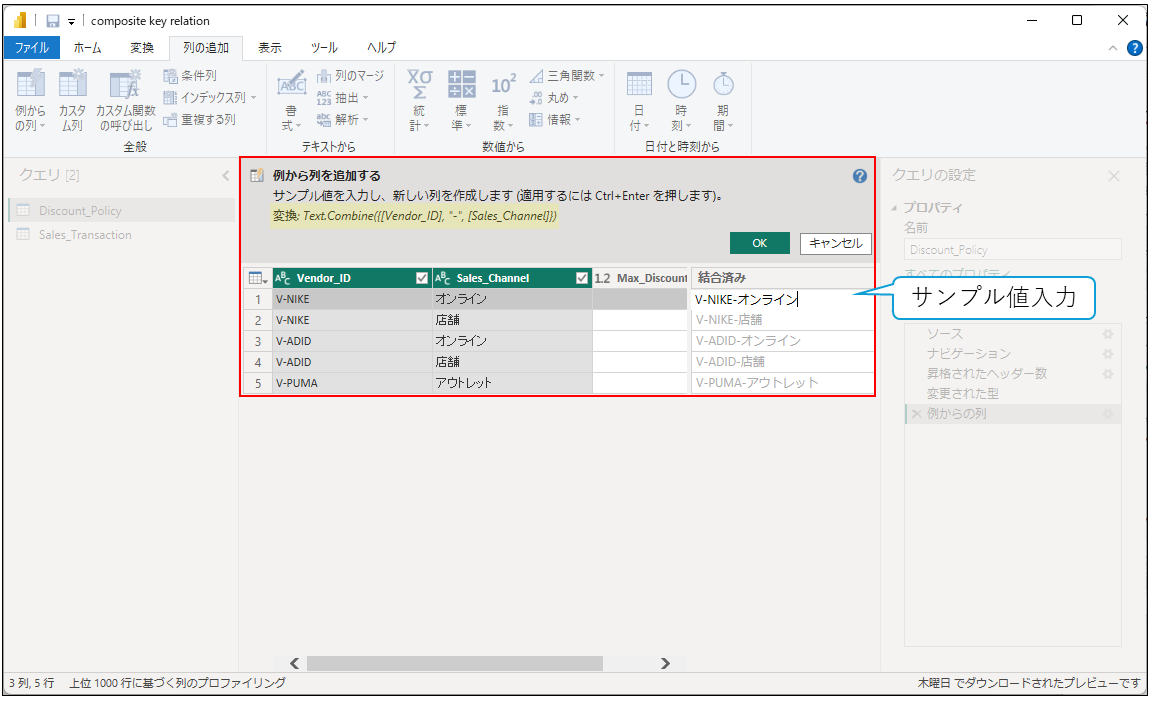Click the help question mark in dialog

[859, 176]
